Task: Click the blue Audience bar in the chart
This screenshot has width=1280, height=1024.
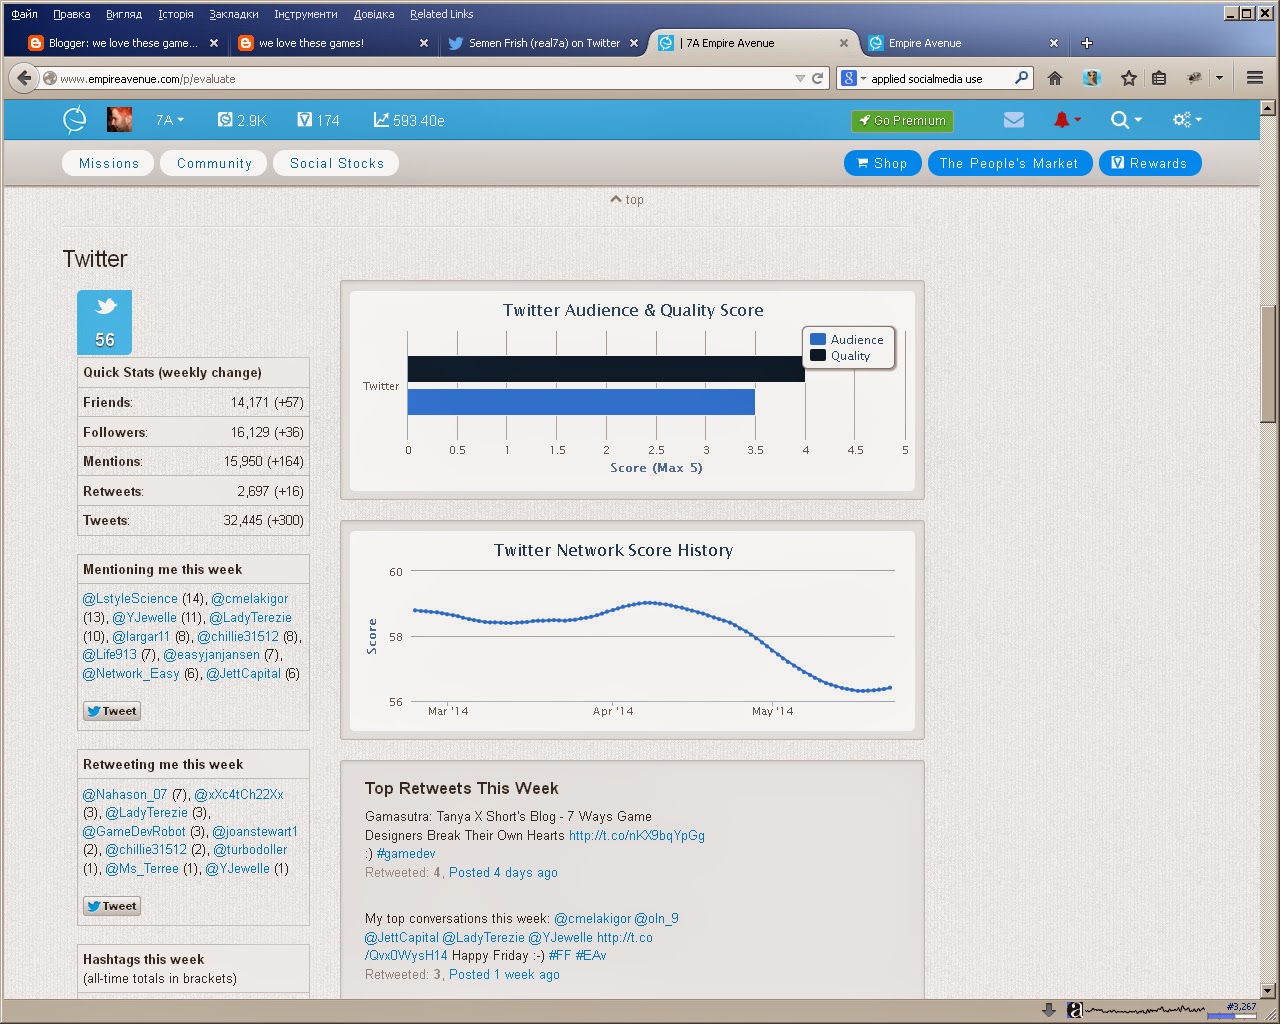Action: 581,402
